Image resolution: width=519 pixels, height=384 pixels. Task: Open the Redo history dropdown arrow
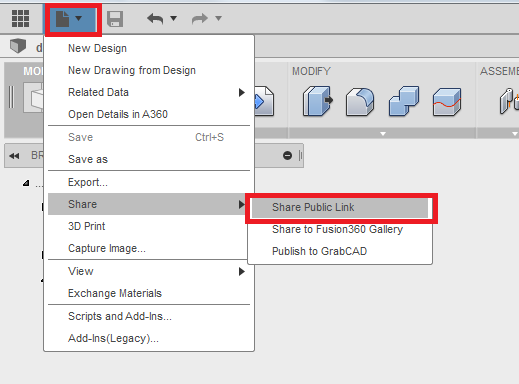point(218,18)
